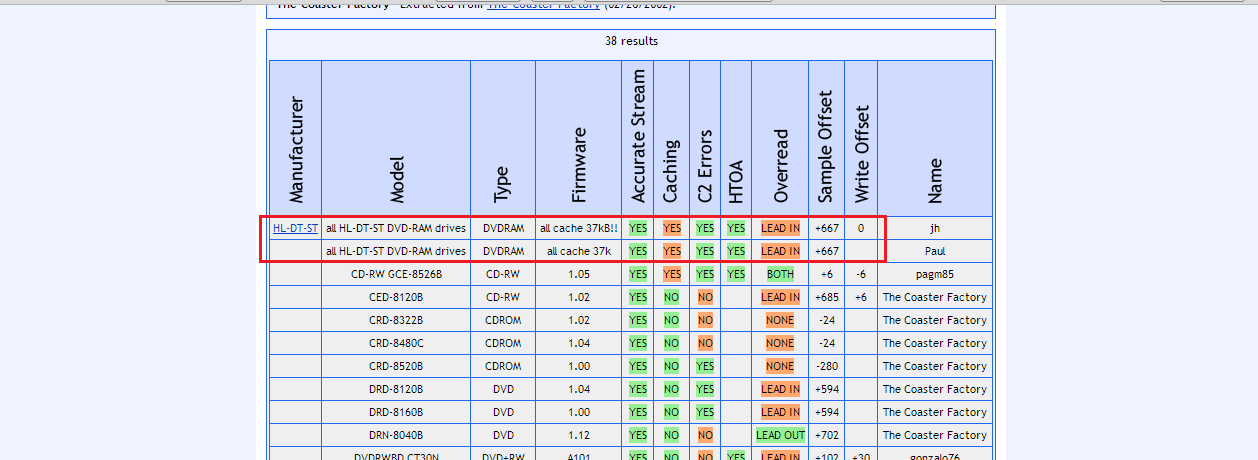Click the -280 sample offset value
Screen dimensions: 1258x460
826,366
